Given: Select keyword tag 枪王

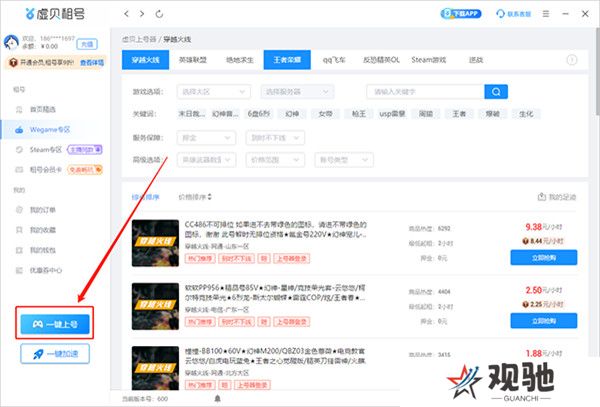Looking at the screenshot, I should coord(359,114).
